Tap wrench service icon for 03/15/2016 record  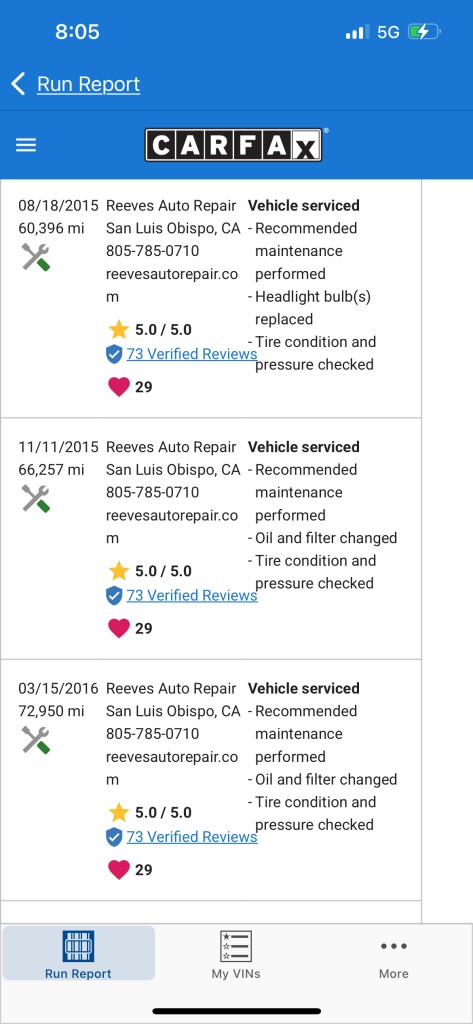point(35,740)
